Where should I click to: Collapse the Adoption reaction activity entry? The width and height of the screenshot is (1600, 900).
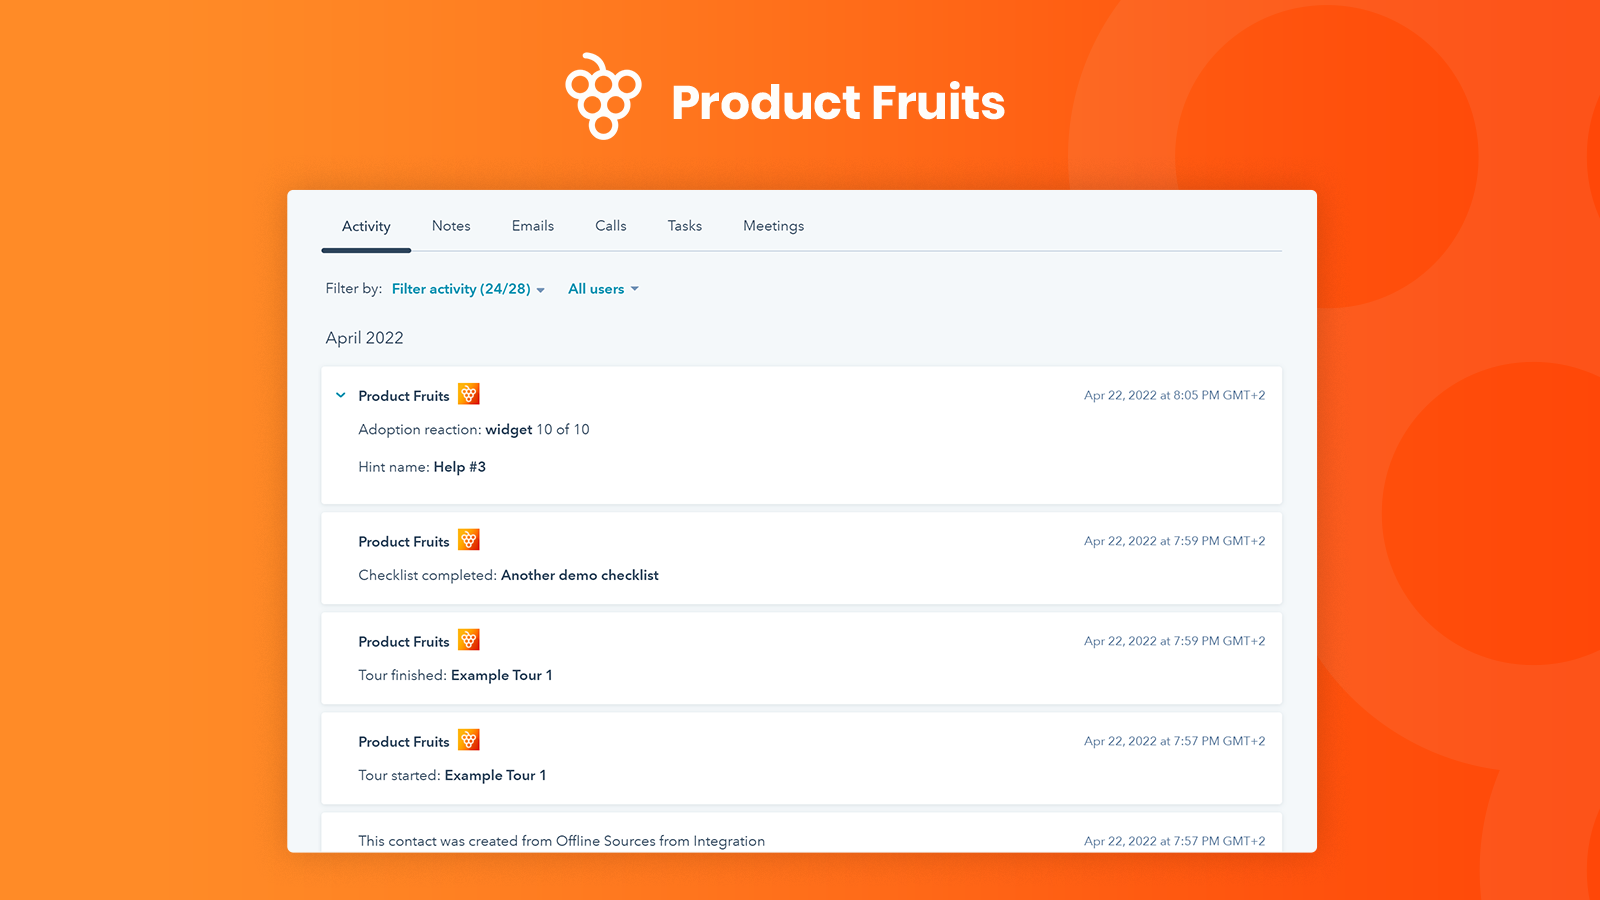pos(341,395)
